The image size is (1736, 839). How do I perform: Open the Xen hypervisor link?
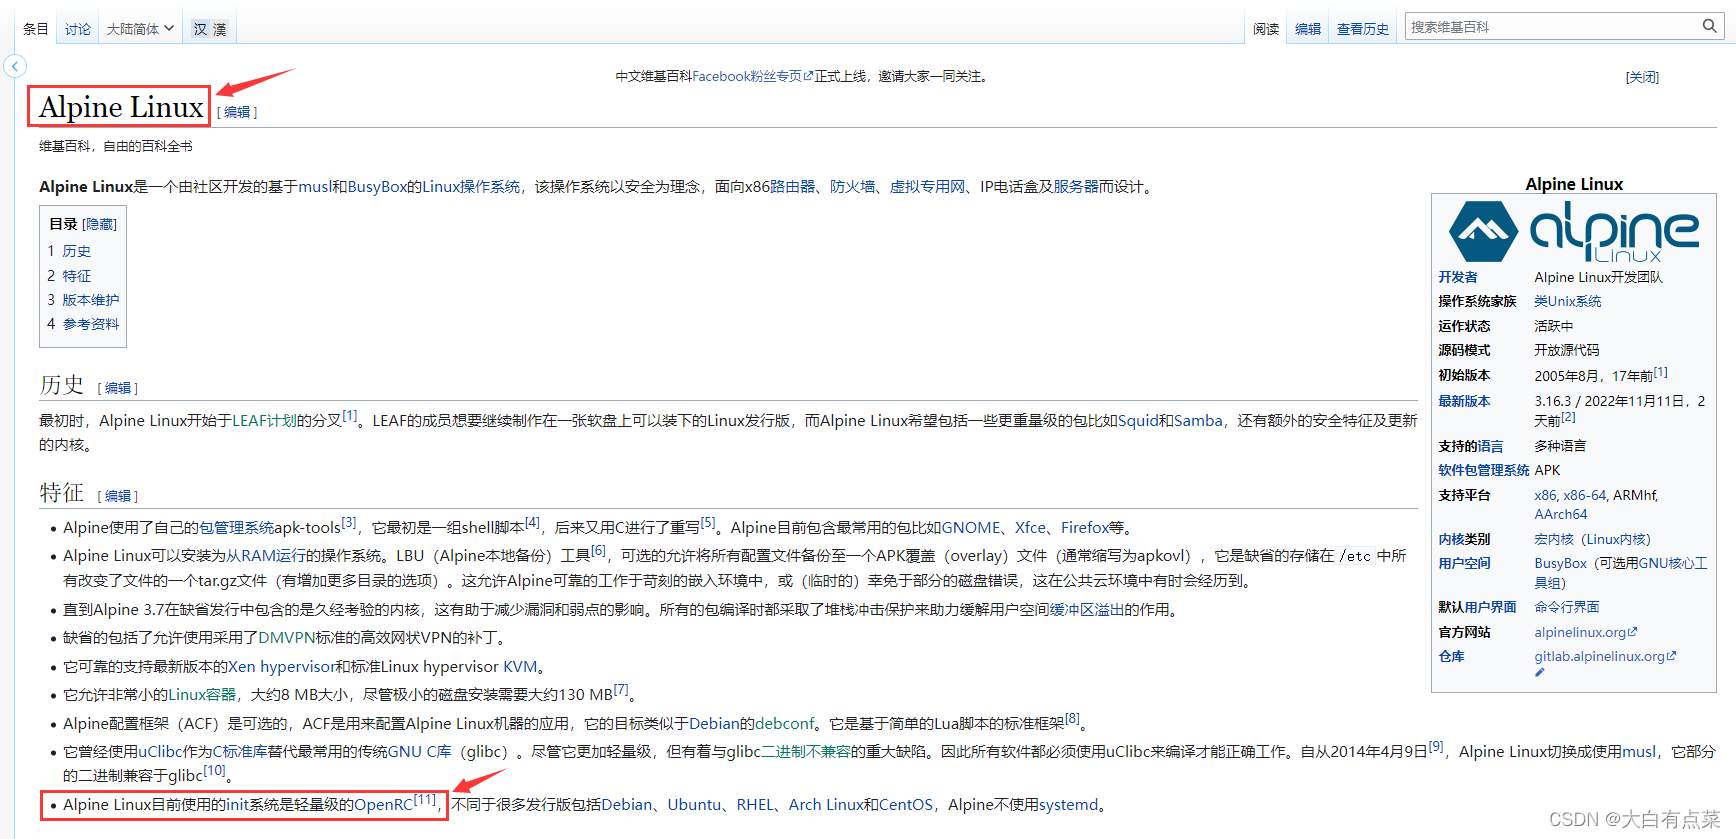(281, 666)
